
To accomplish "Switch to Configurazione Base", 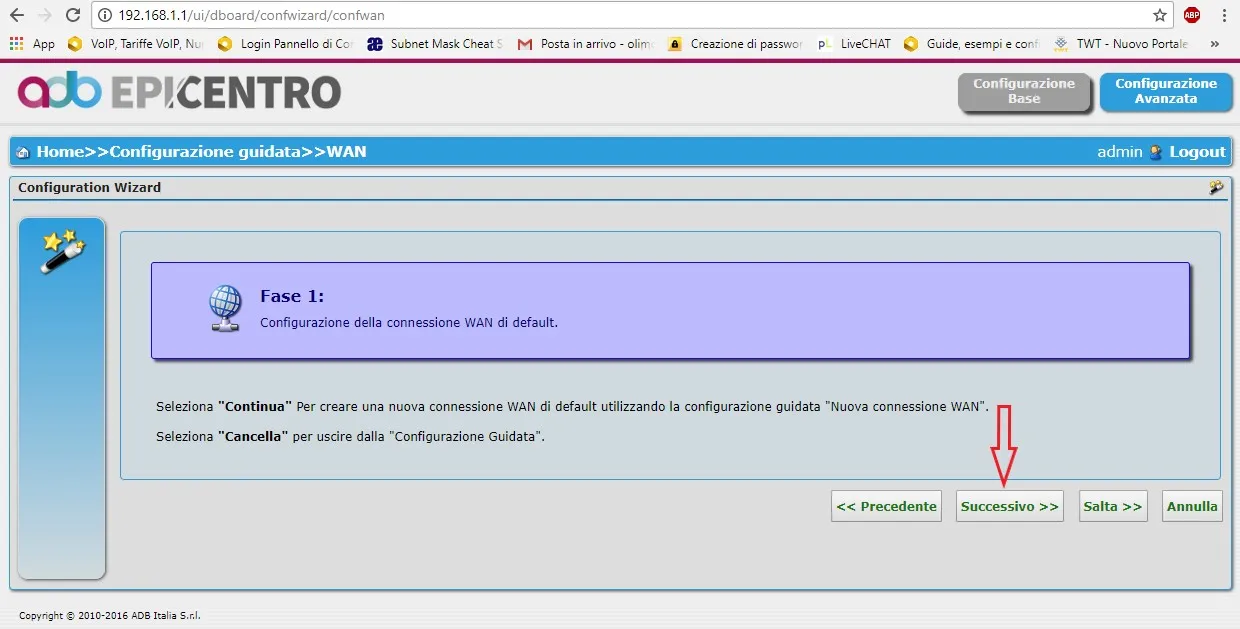I will point(1023,92).
